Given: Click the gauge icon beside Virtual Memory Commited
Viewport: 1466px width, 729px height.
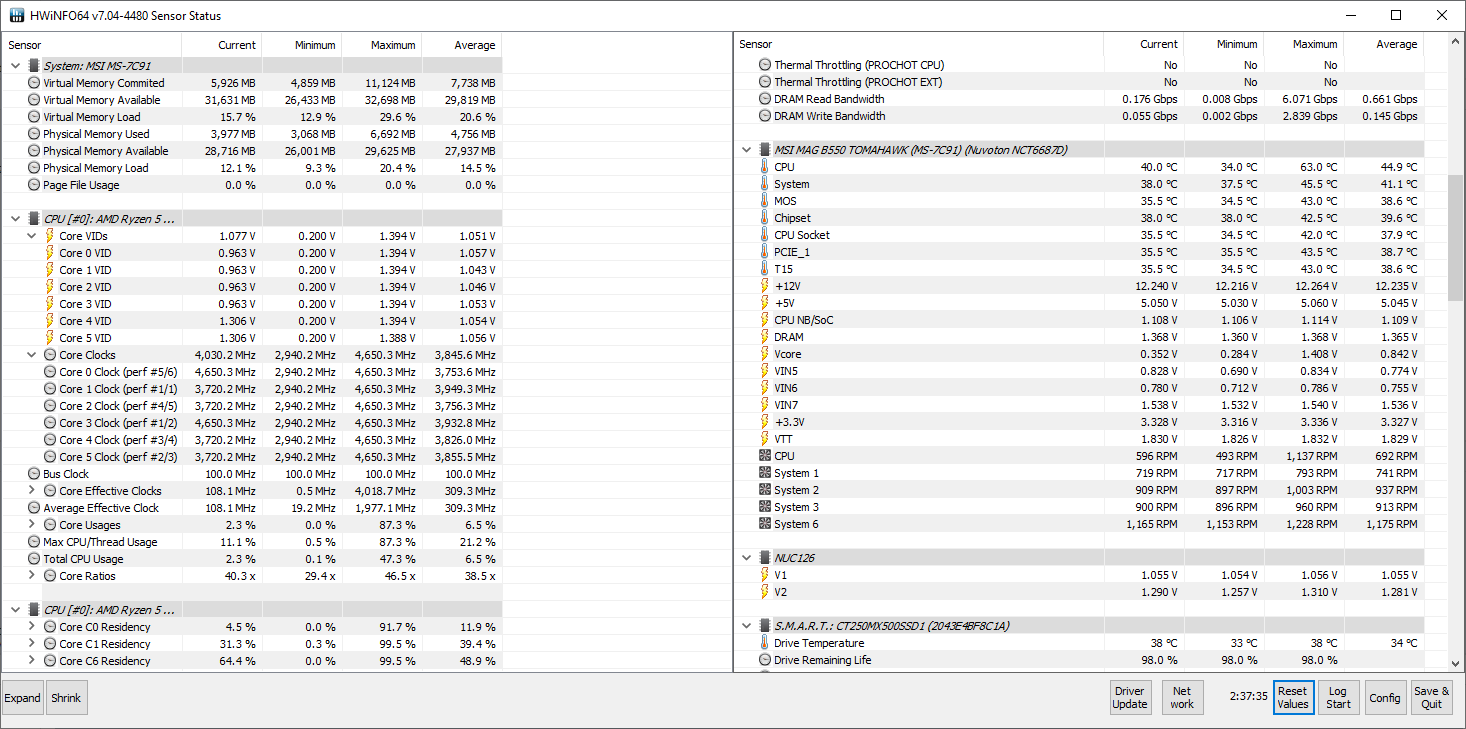Looking at the screenshot, I should tap(34, 83).
